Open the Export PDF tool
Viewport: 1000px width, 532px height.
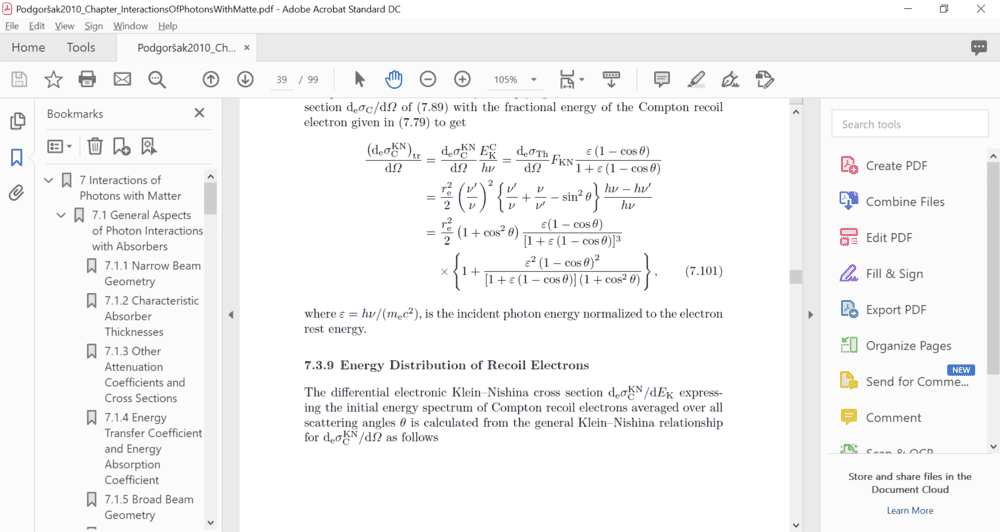pyautogui.click(x=894, y=309)
